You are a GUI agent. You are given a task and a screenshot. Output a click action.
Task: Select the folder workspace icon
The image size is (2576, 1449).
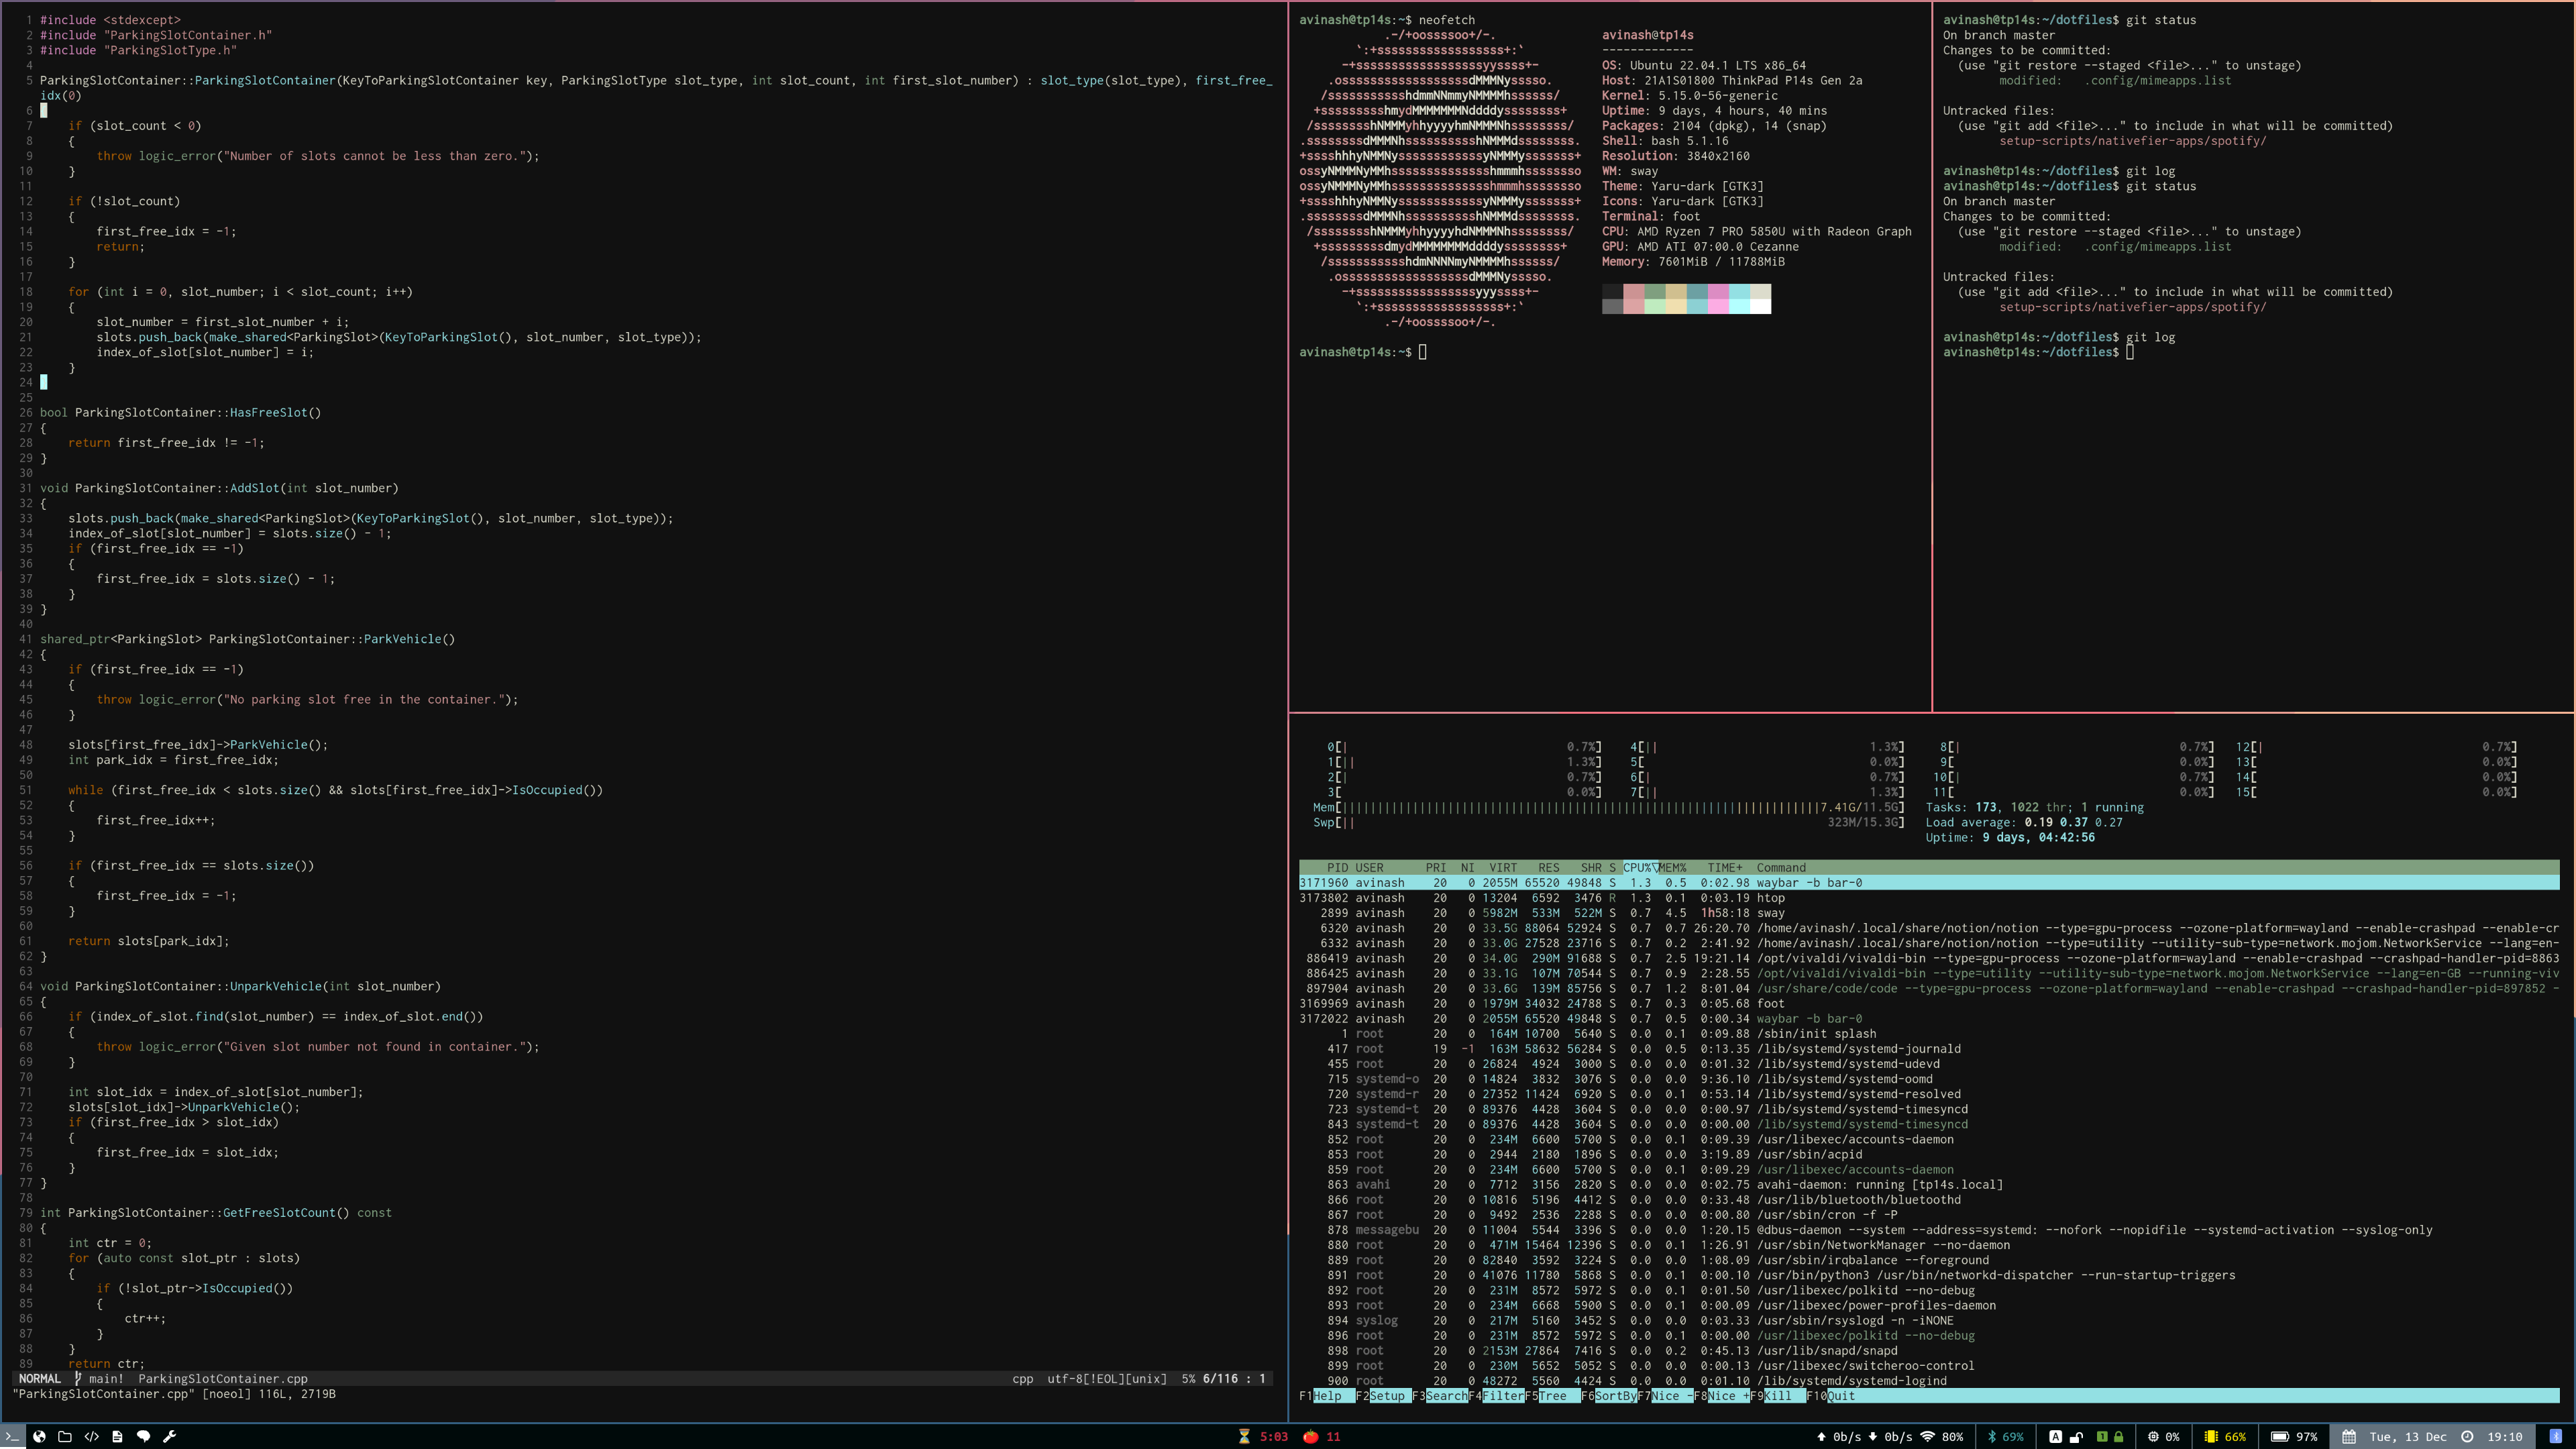(x=65, y=1436)
